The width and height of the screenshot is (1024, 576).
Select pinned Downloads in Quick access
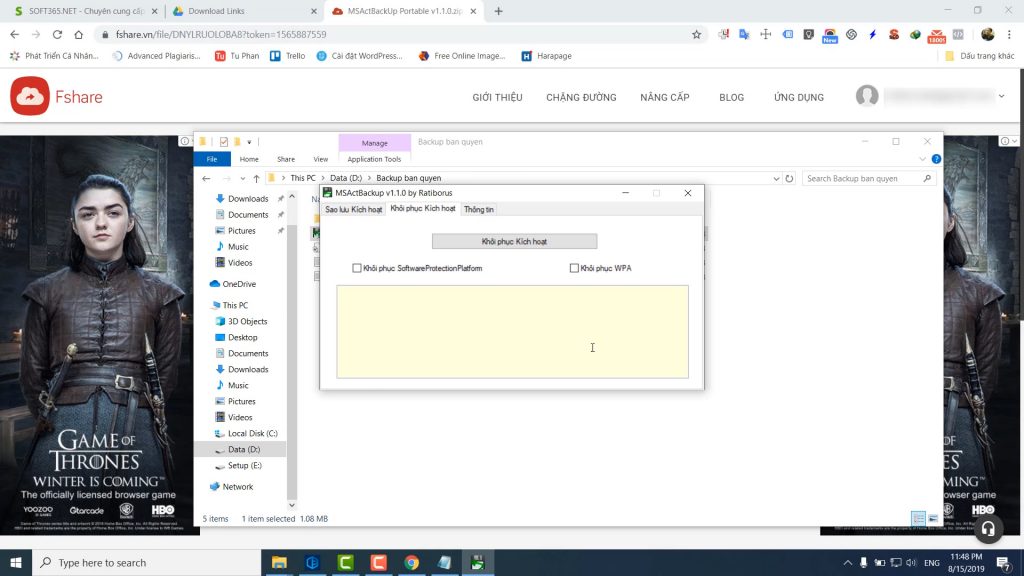tap(248, 199)
